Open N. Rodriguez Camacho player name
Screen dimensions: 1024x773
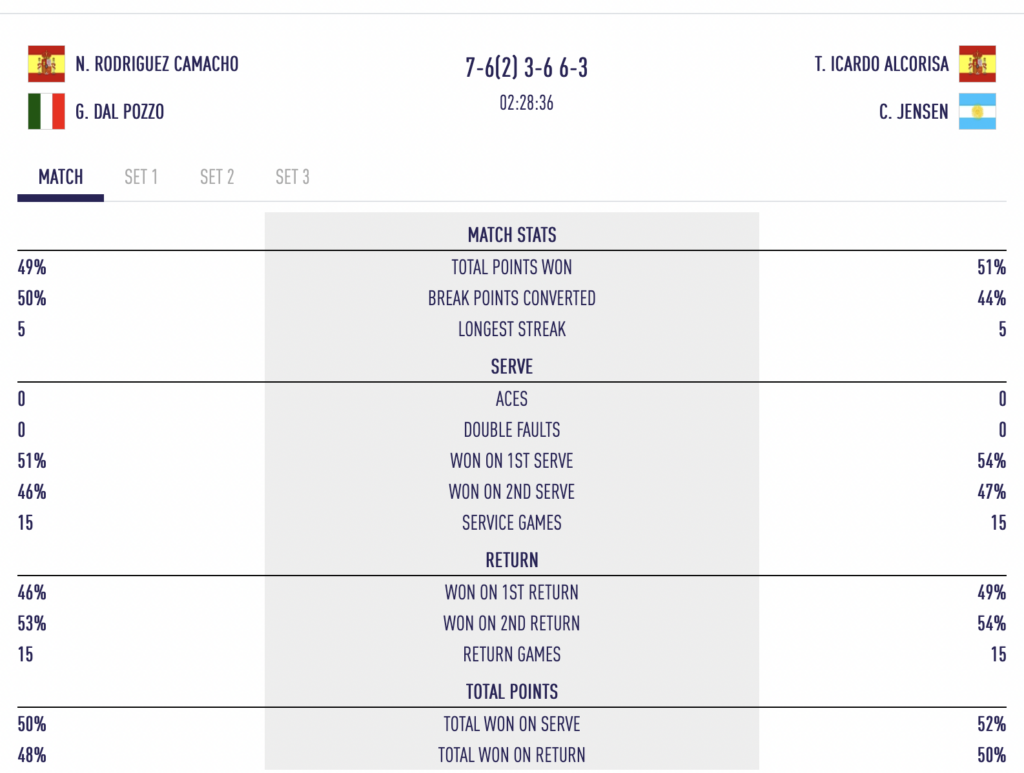(157, 64)
